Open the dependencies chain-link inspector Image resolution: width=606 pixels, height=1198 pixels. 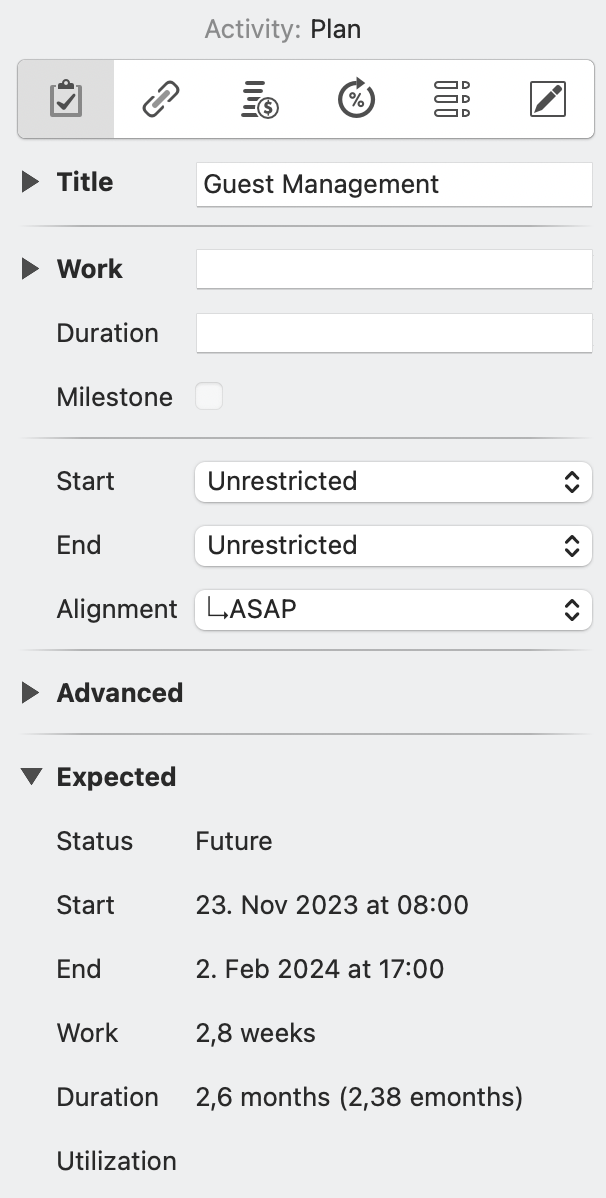(x=161, y=98)
